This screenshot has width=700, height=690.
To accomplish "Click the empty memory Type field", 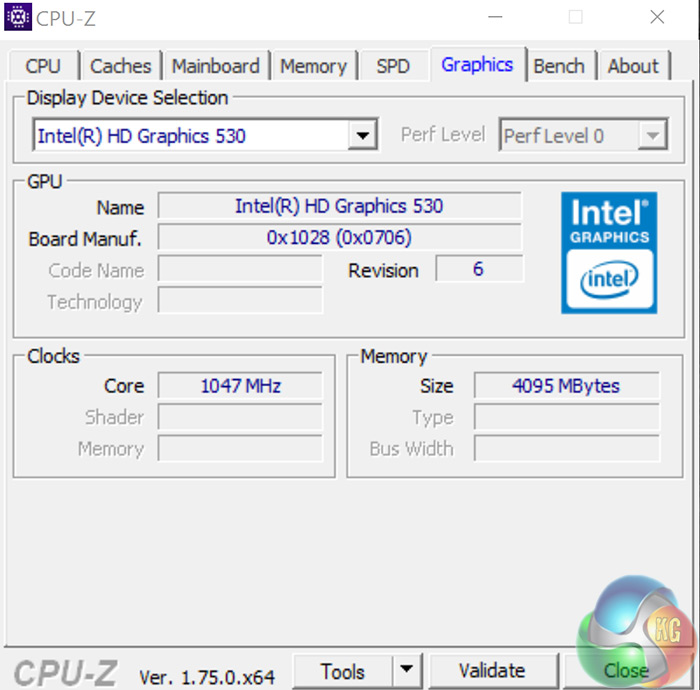I will [x=566, y=417].
